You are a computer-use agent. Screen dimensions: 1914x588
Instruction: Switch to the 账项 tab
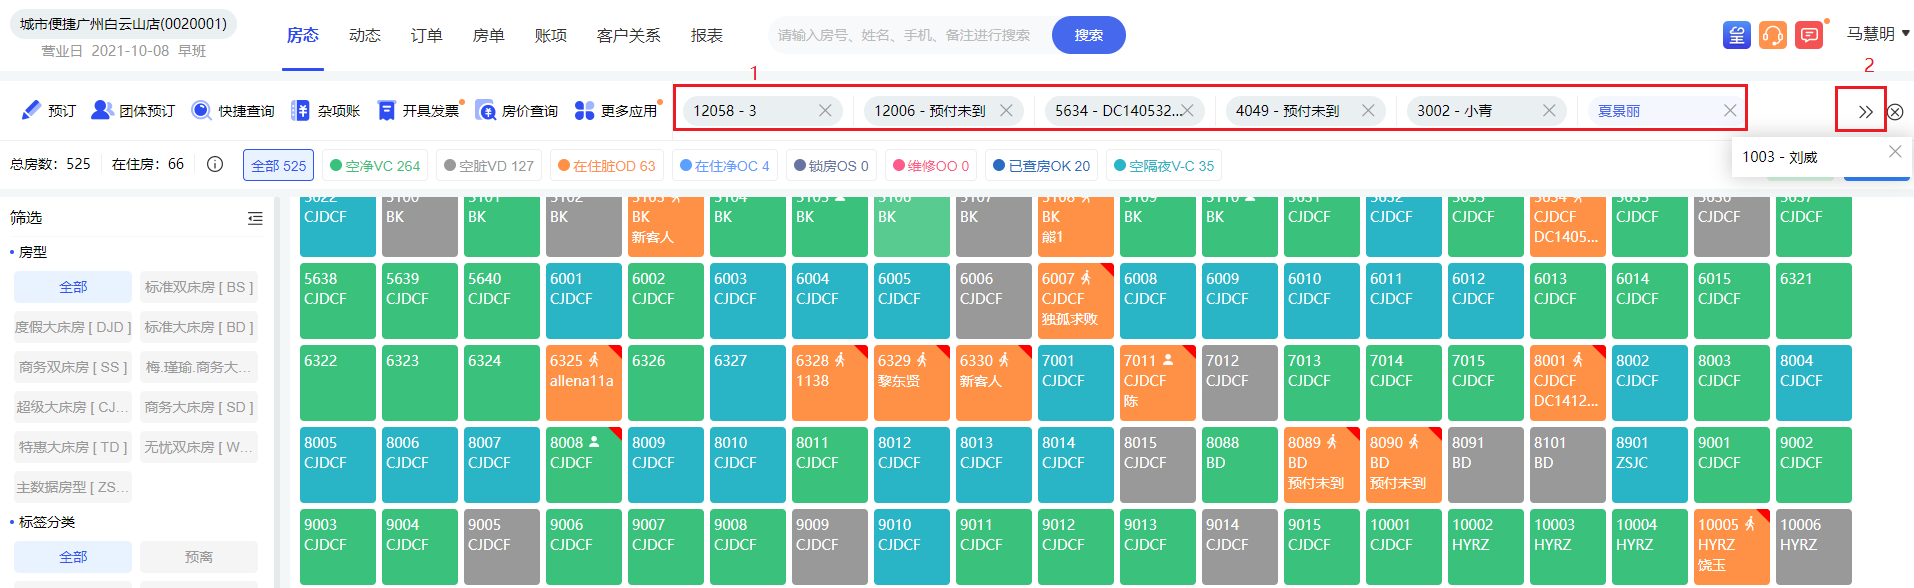click(551, 35)
